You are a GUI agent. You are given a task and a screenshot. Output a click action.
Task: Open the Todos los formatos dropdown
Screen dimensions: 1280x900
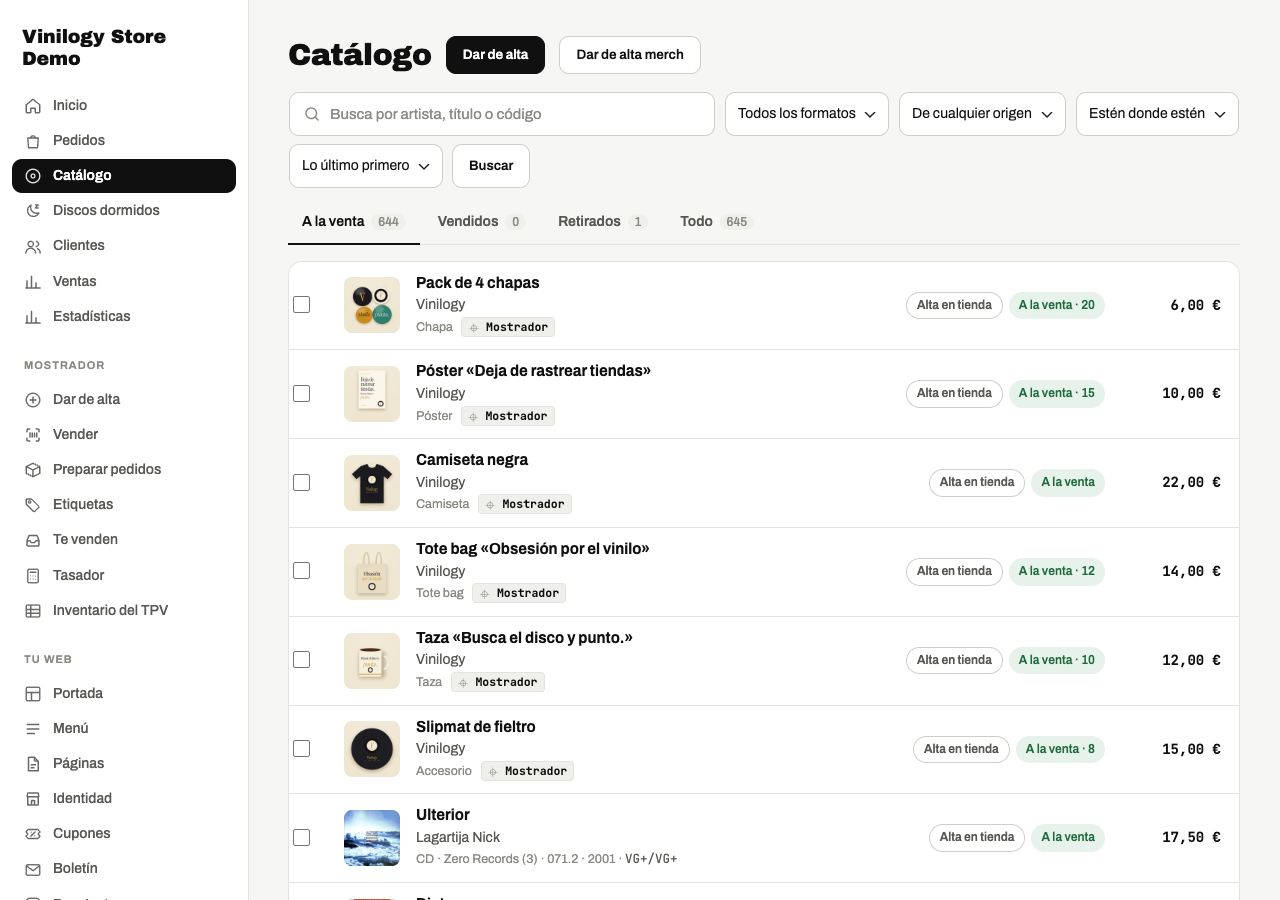click(807, 114)
